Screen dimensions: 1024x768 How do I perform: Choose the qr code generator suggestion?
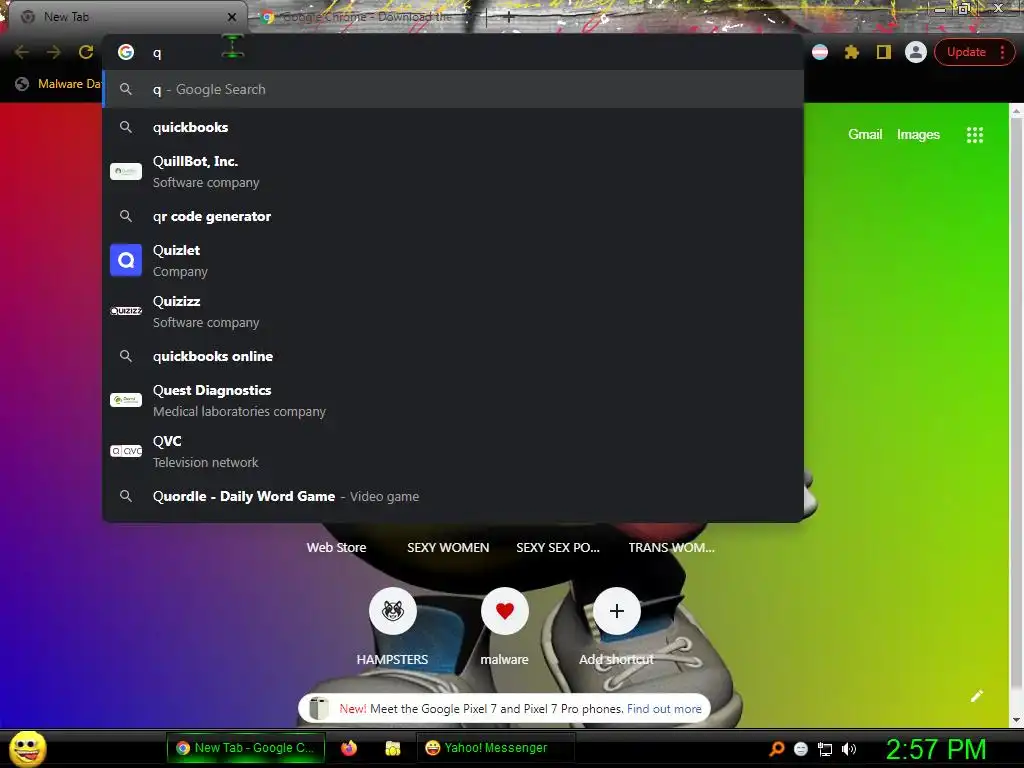[453, 216]
